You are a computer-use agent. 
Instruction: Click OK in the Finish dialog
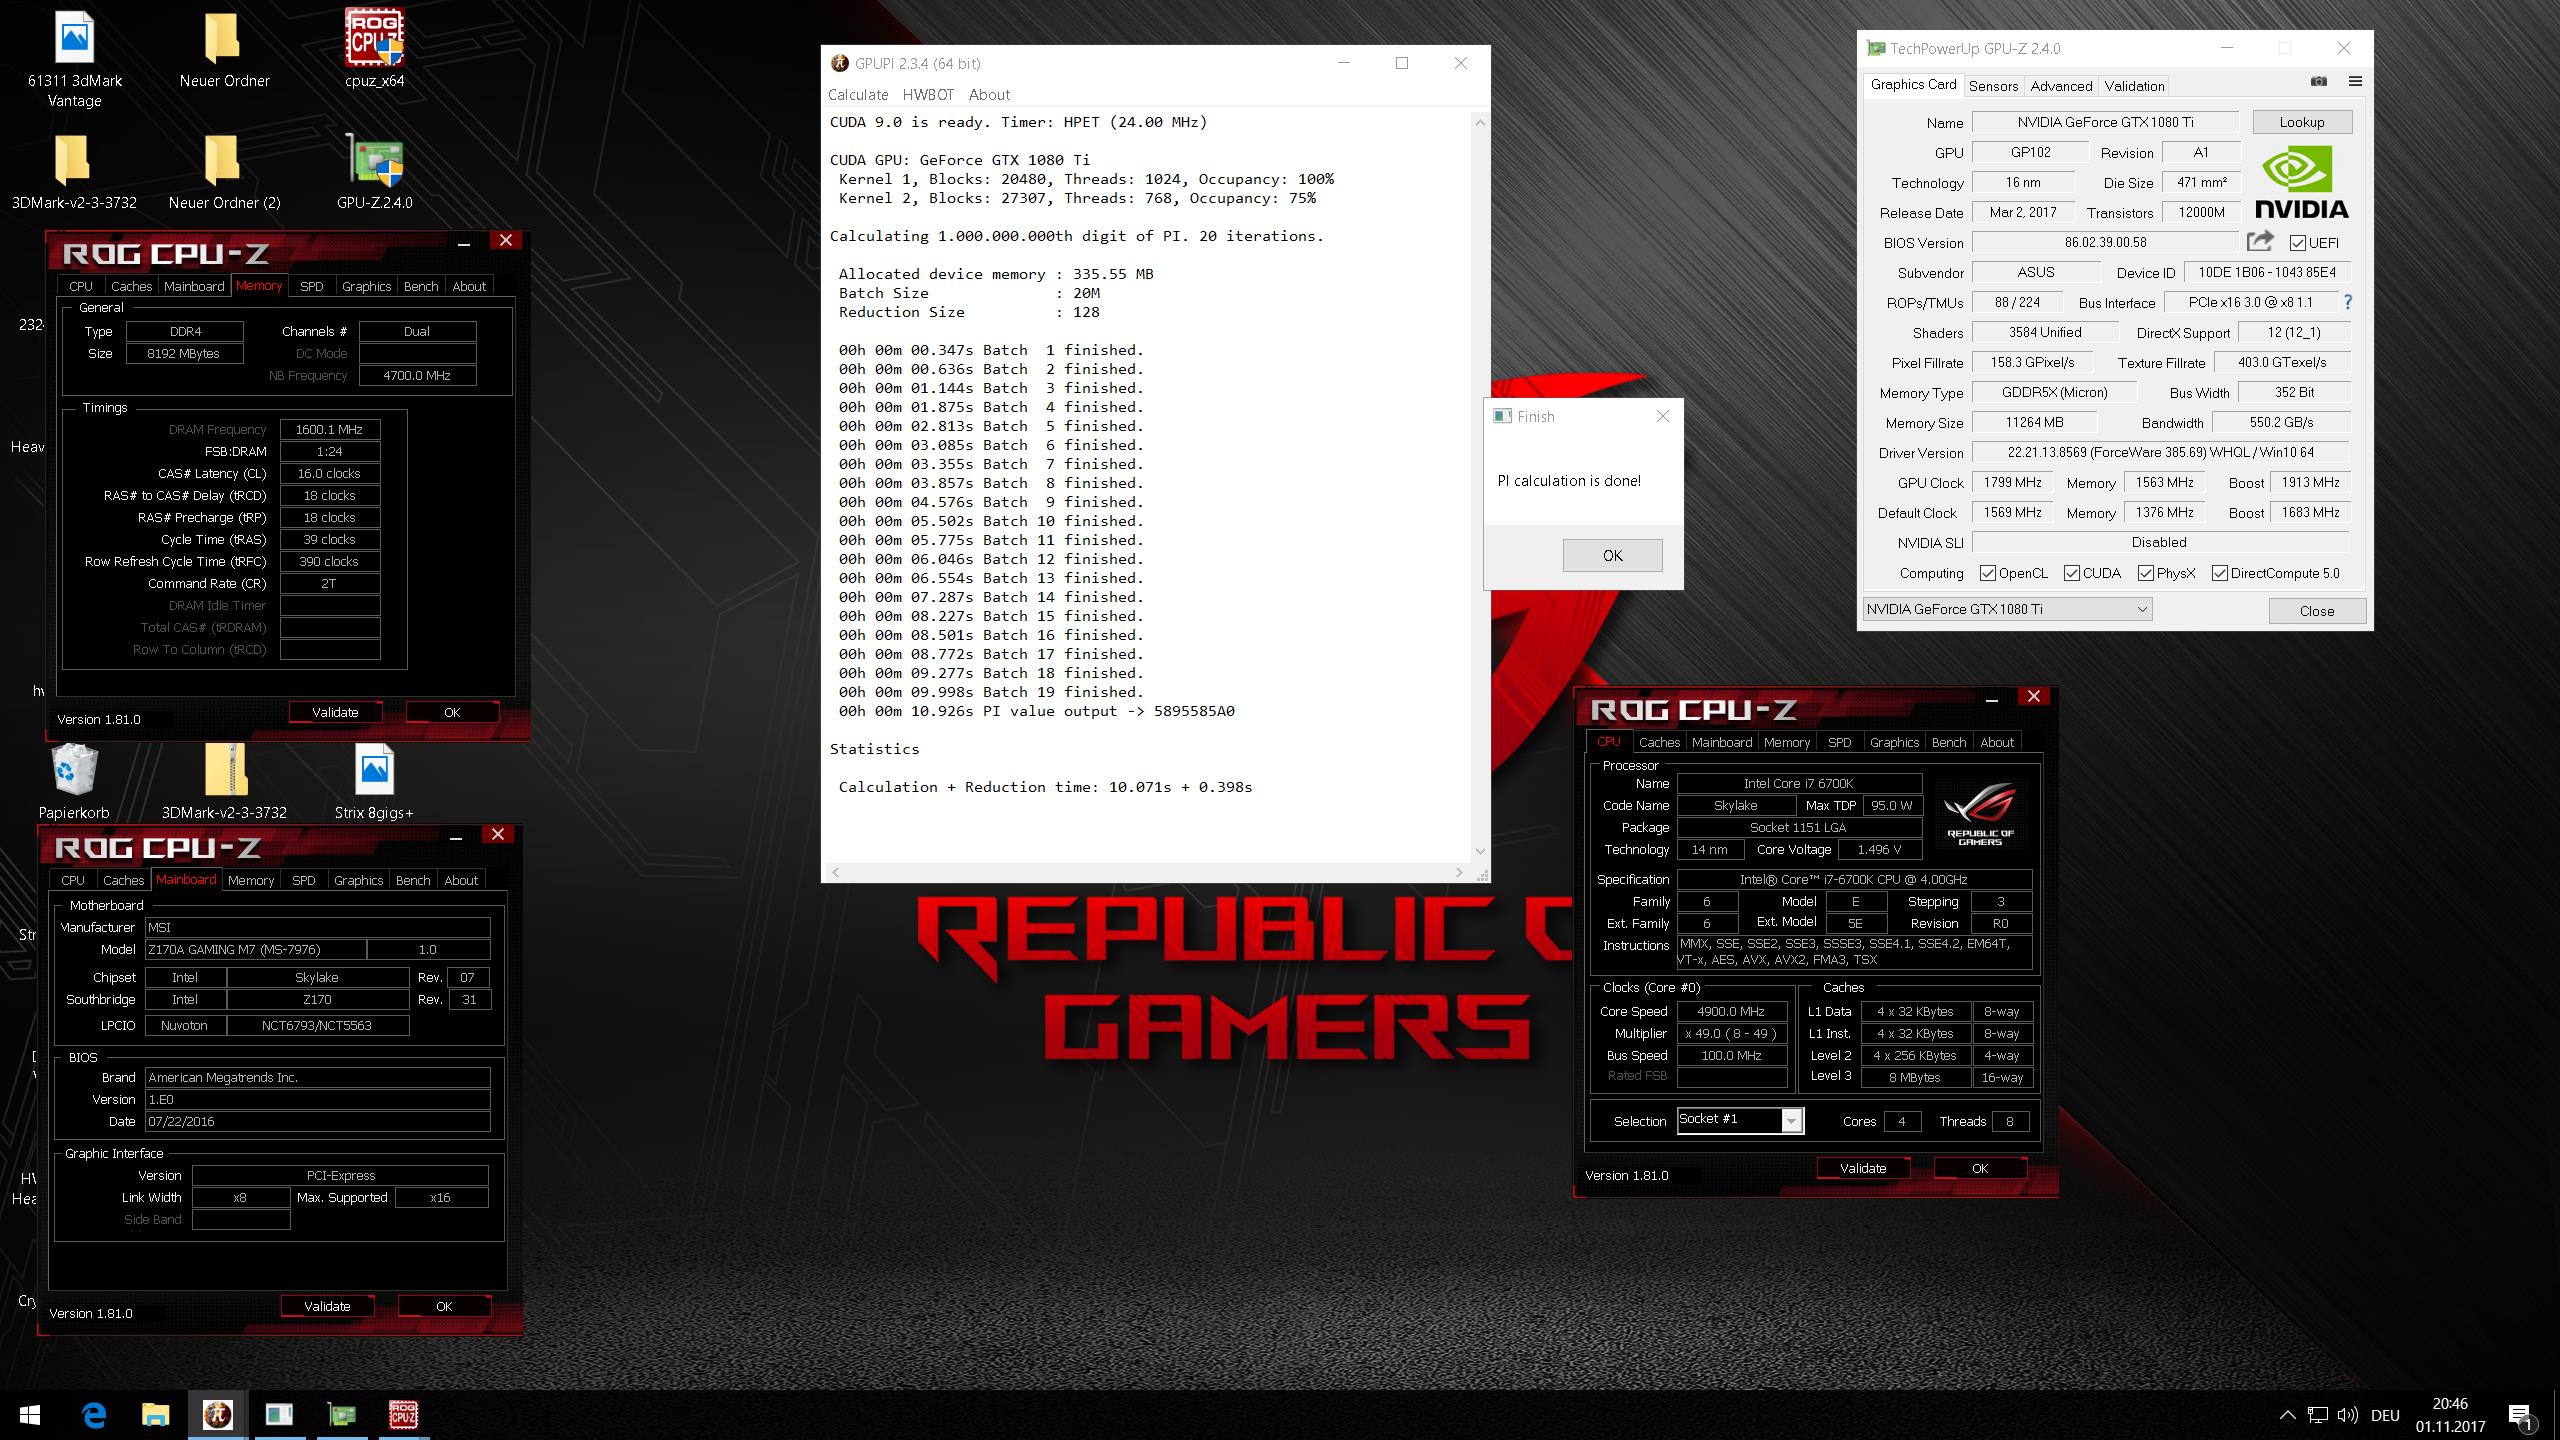(x=1612, y=555)
